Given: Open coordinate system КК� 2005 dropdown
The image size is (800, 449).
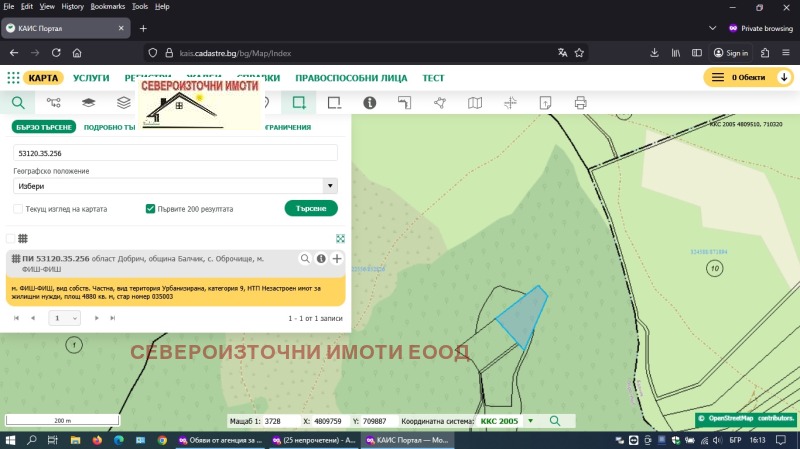Looking at the screenshot, I should tap(530, 421).
